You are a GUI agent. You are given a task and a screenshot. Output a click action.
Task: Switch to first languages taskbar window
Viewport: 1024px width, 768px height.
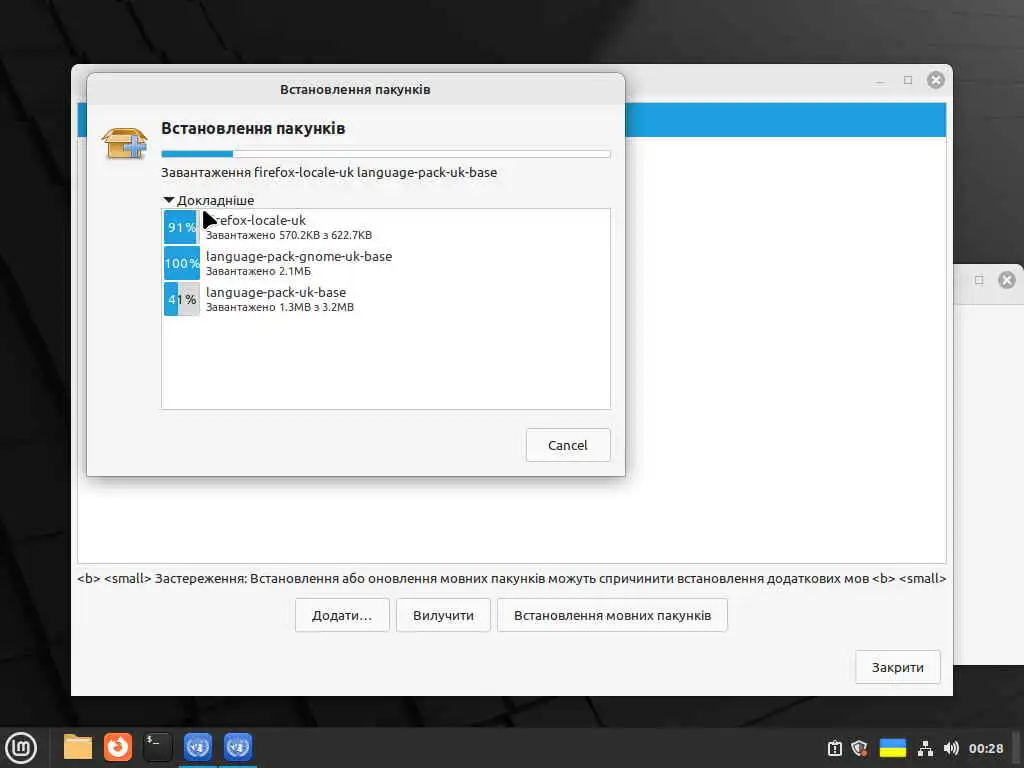tap(197, 747)
